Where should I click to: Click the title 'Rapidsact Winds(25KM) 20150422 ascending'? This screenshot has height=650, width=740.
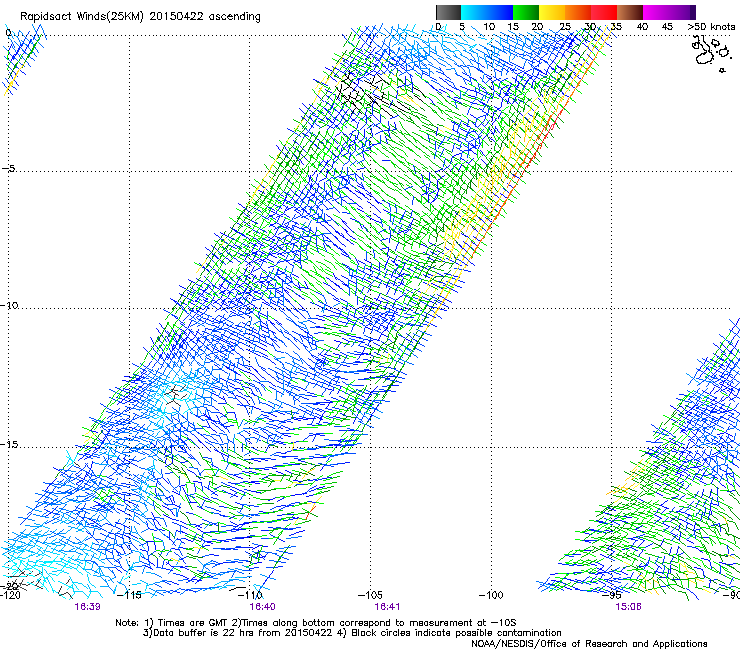click(x=140, y=17)
